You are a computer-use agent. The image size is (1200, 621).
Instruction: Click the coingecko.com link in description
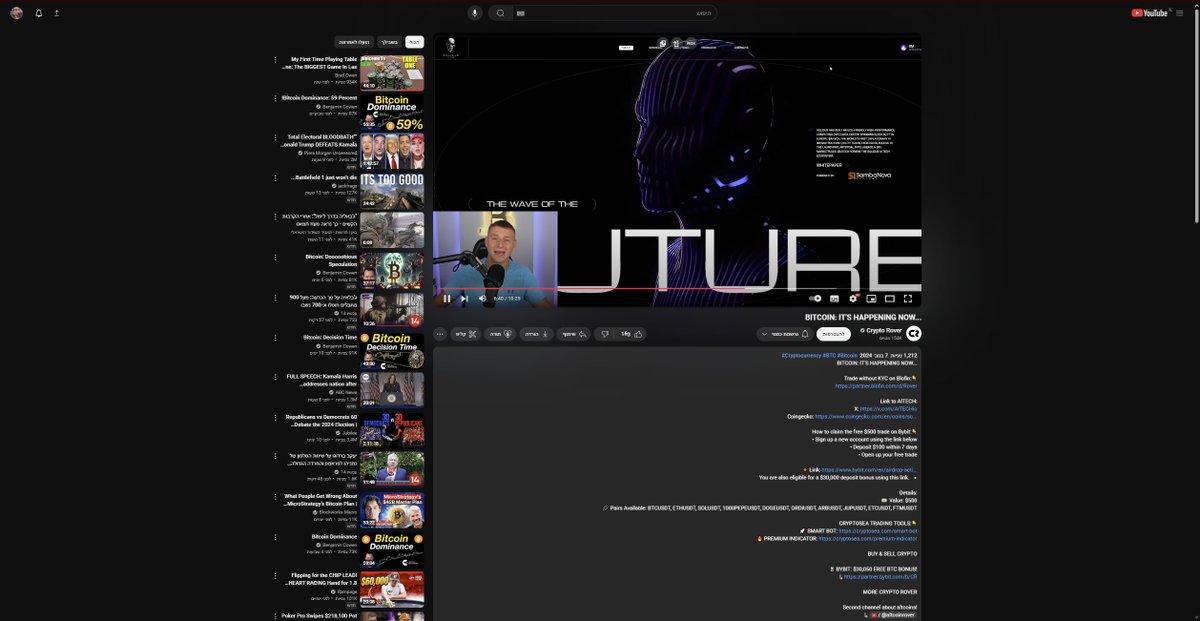866,416
